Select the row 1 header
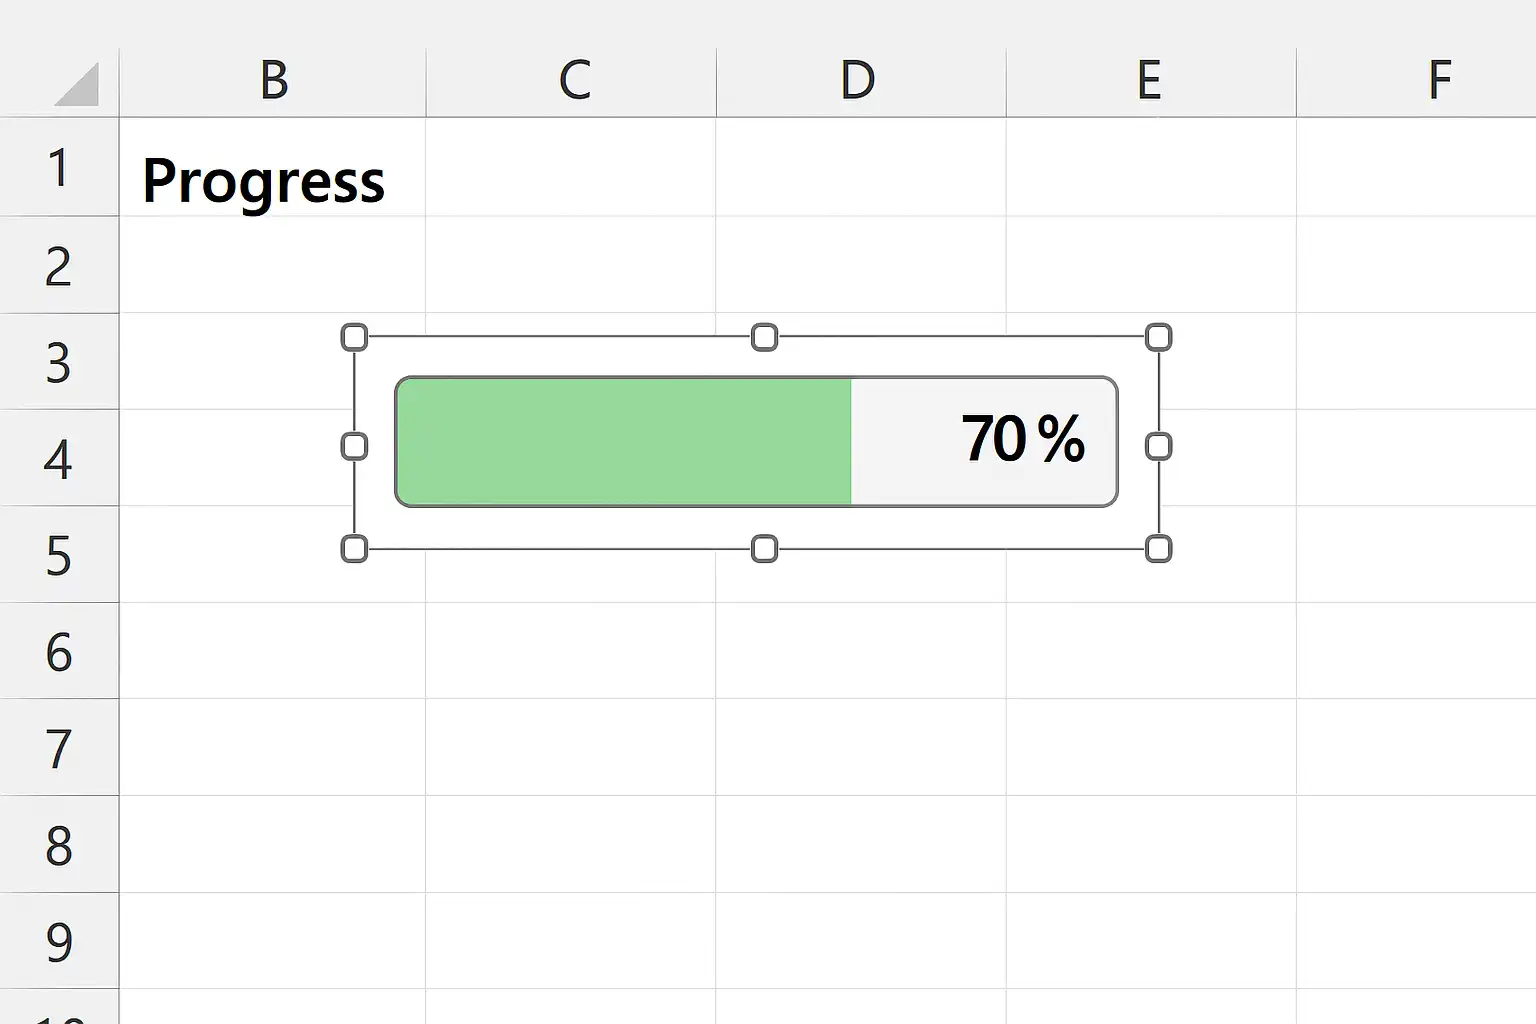The image size is (1536, 1024). point(58,167)
